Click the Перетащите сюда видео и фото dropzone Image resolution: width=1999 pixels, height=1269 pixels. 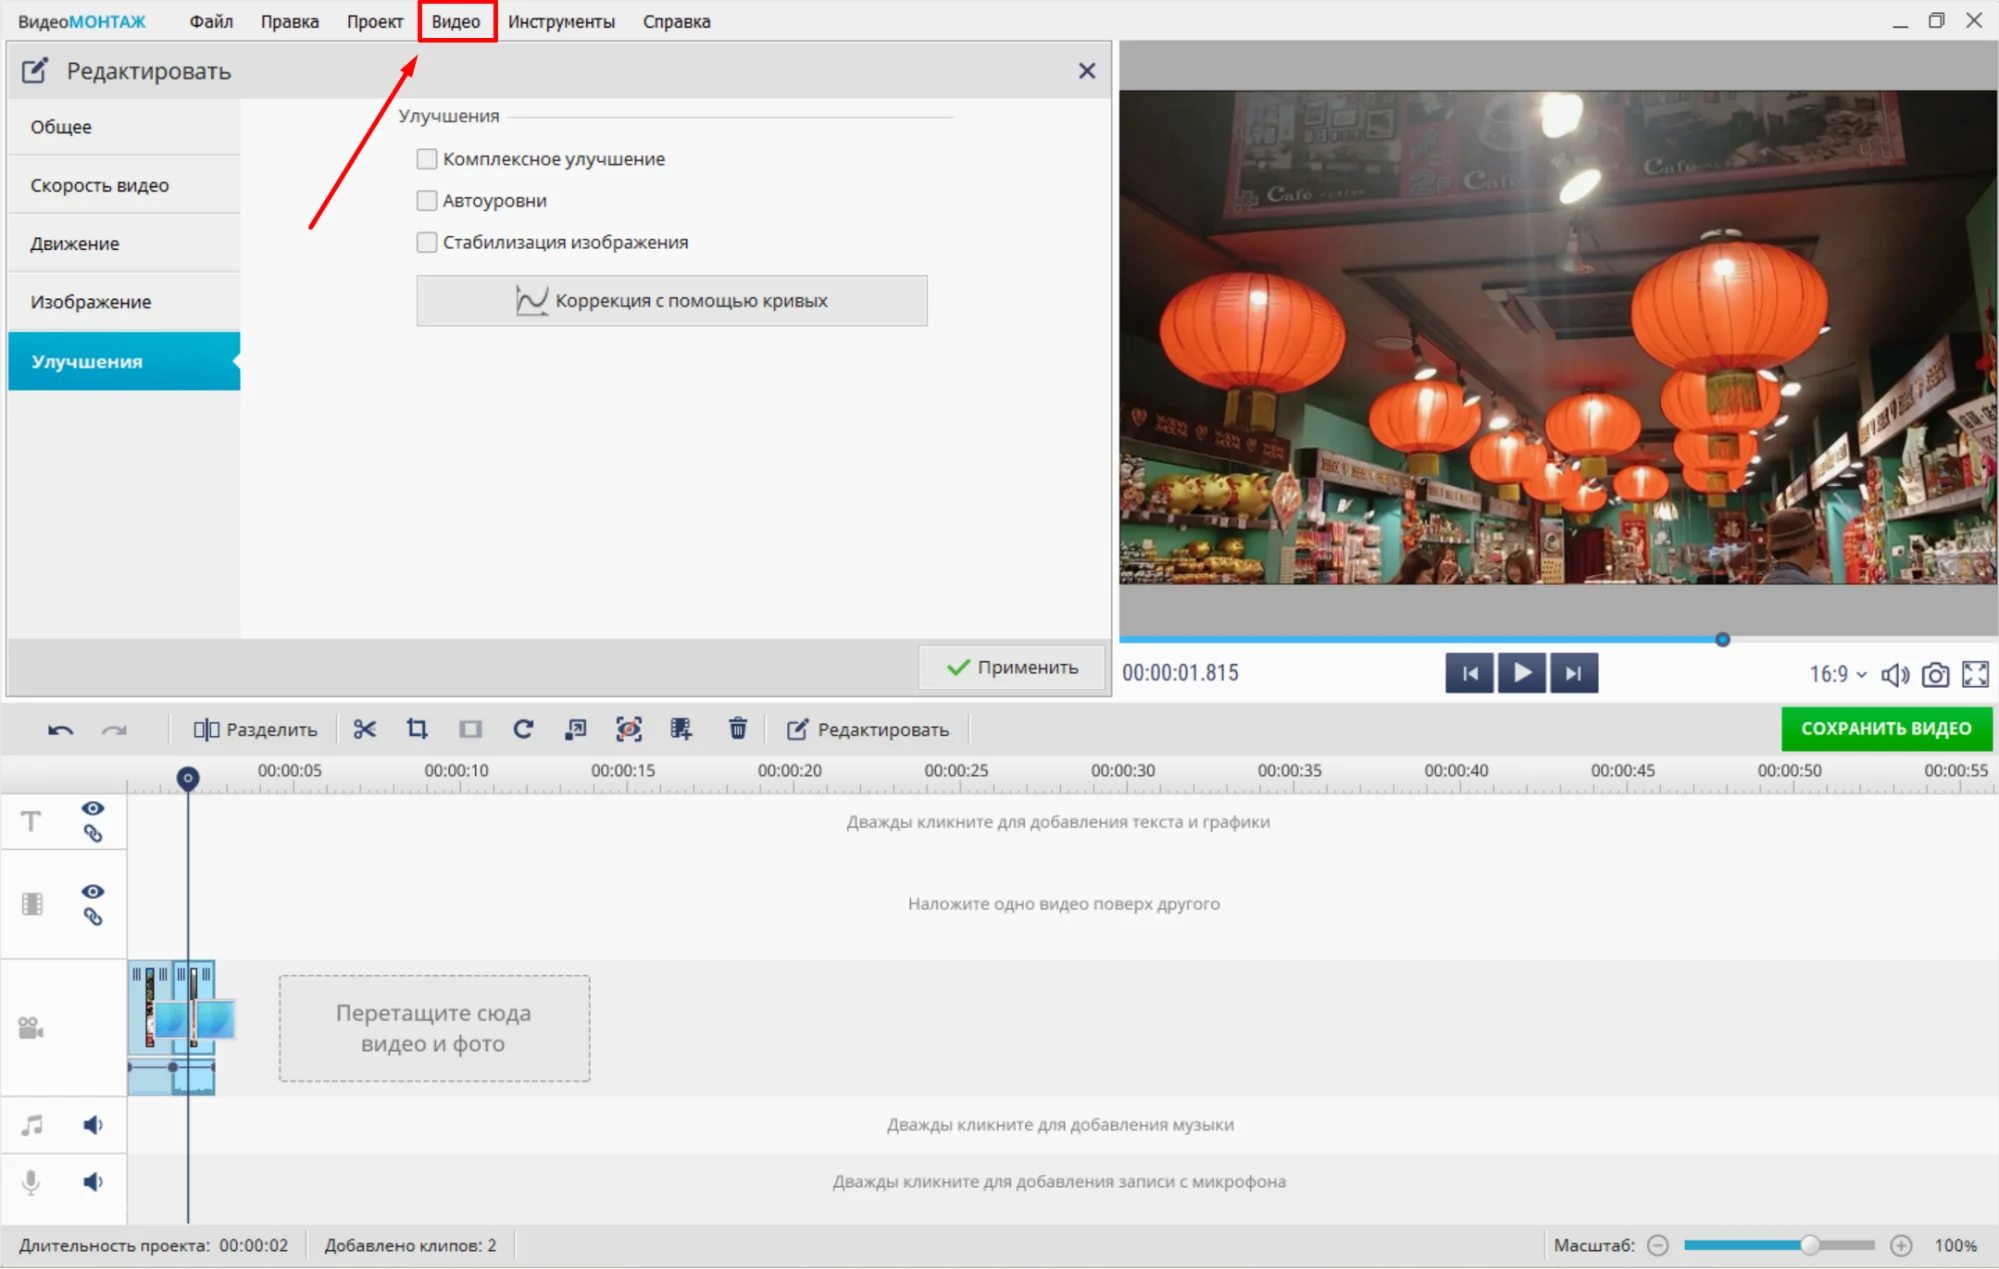(434, 1028)
